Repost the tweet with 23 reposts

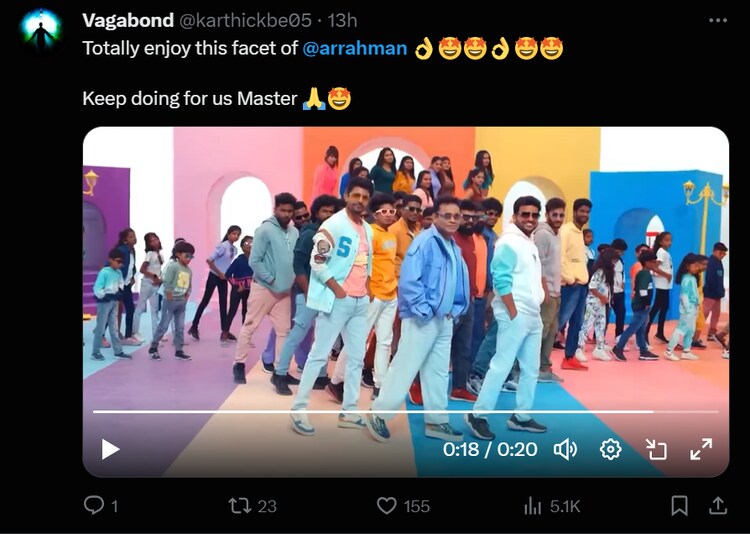pos(240,506)
